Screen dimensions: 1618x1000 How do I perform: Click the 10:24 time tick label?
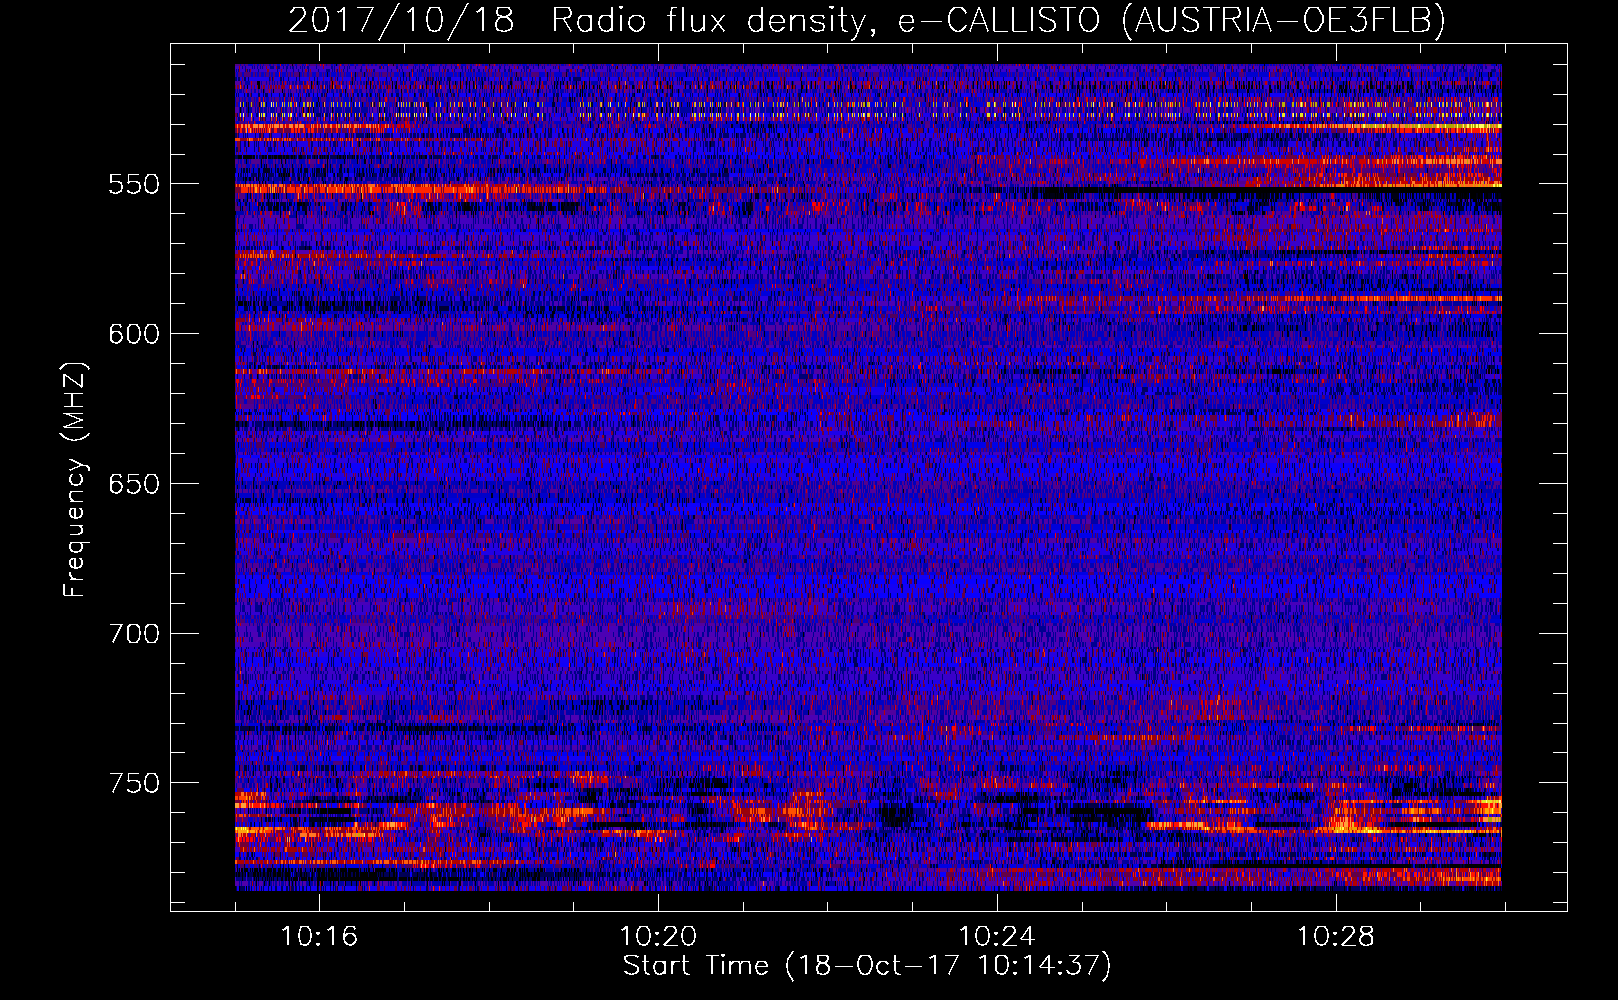point(997,937)
